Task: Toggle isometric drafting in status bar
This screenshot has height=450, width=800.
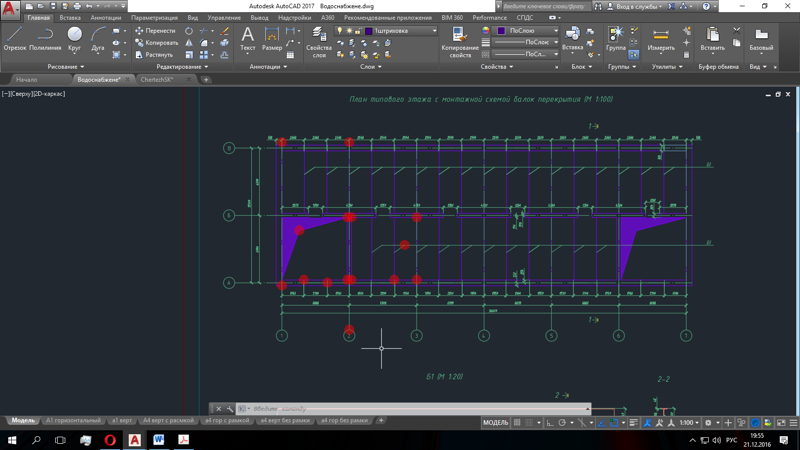Action: [582, 422]
